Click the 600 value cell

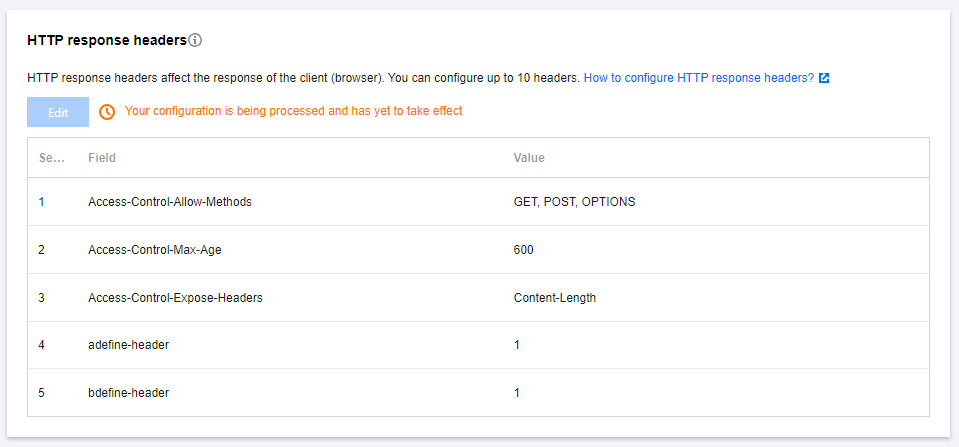tap(524, 249)
